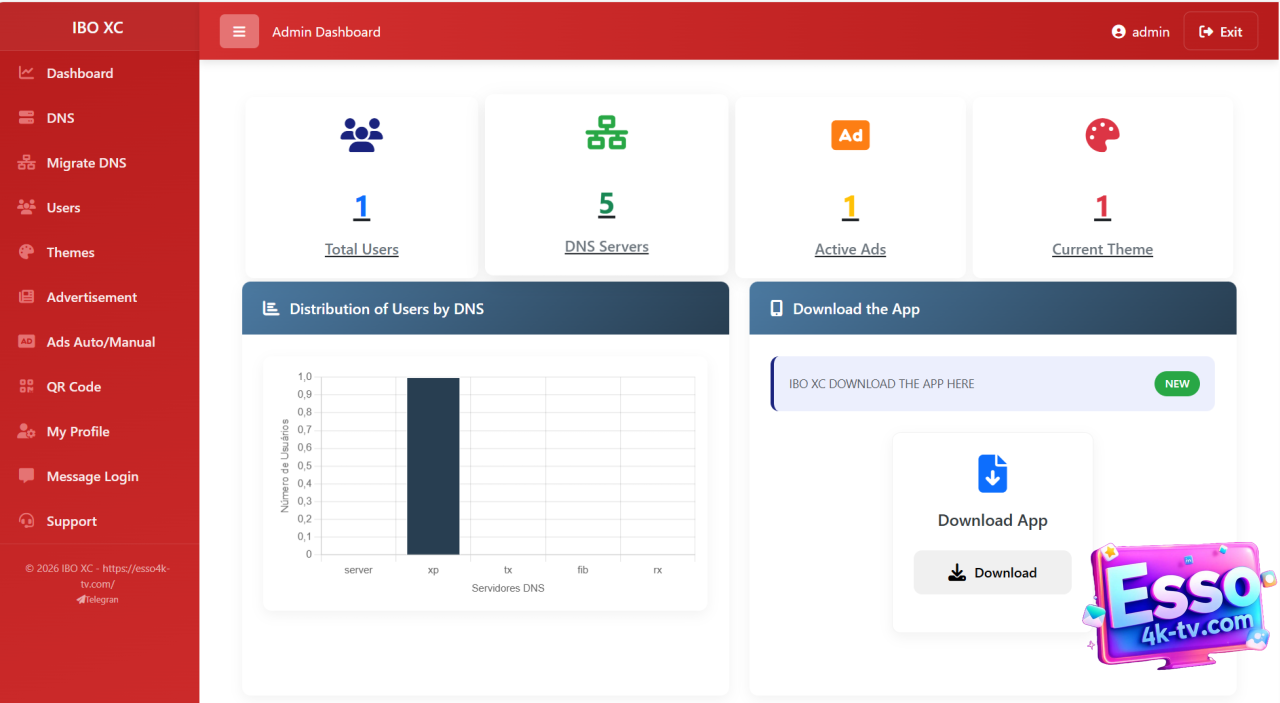The height and width of the screenshot is (703, 1280).
Task: Click the orange Active Ads icon
Action: tap(850, 135)
